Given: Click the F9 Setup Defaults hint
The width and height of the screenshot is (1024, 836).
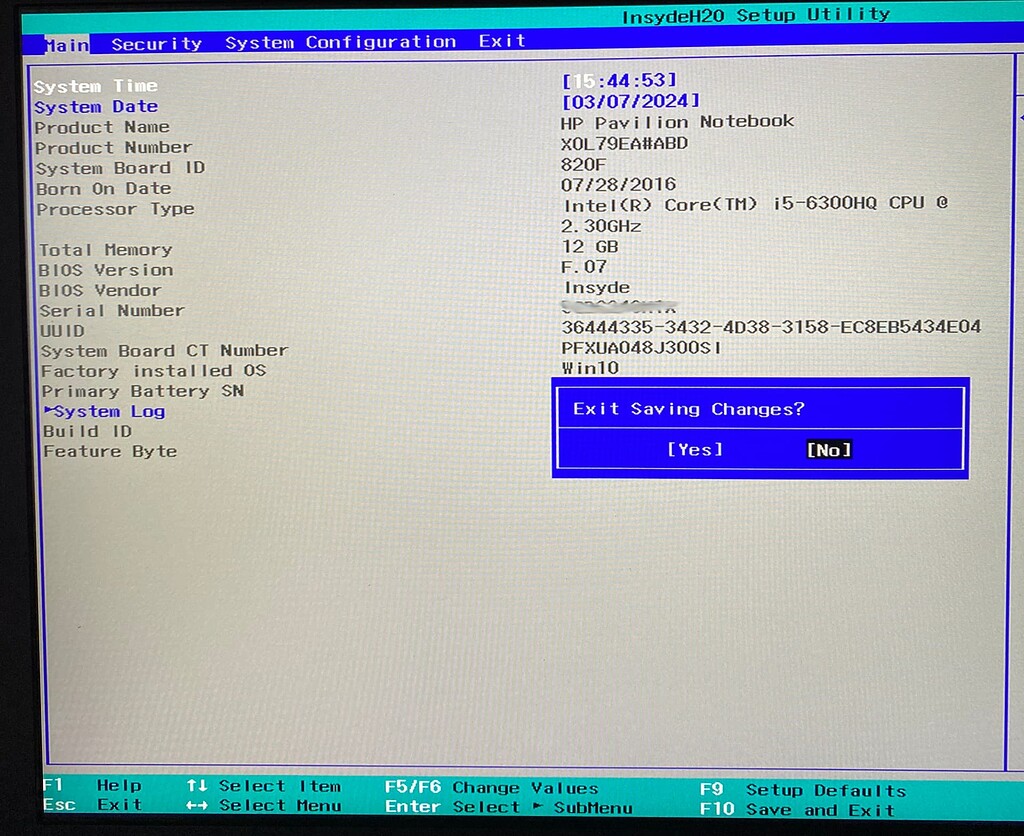Looking at the screenshot, I should click(803, 790).
